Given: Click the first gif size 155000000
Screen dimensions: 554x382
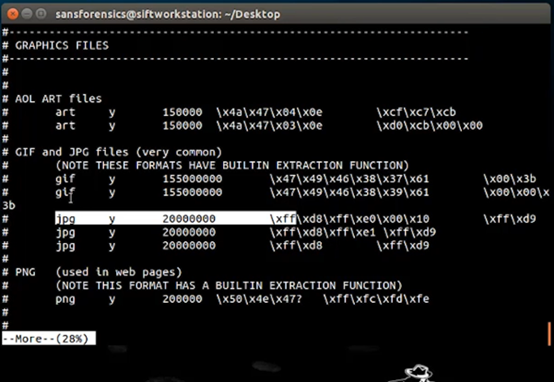Looking at the screenshot, I should pos(192,179).
